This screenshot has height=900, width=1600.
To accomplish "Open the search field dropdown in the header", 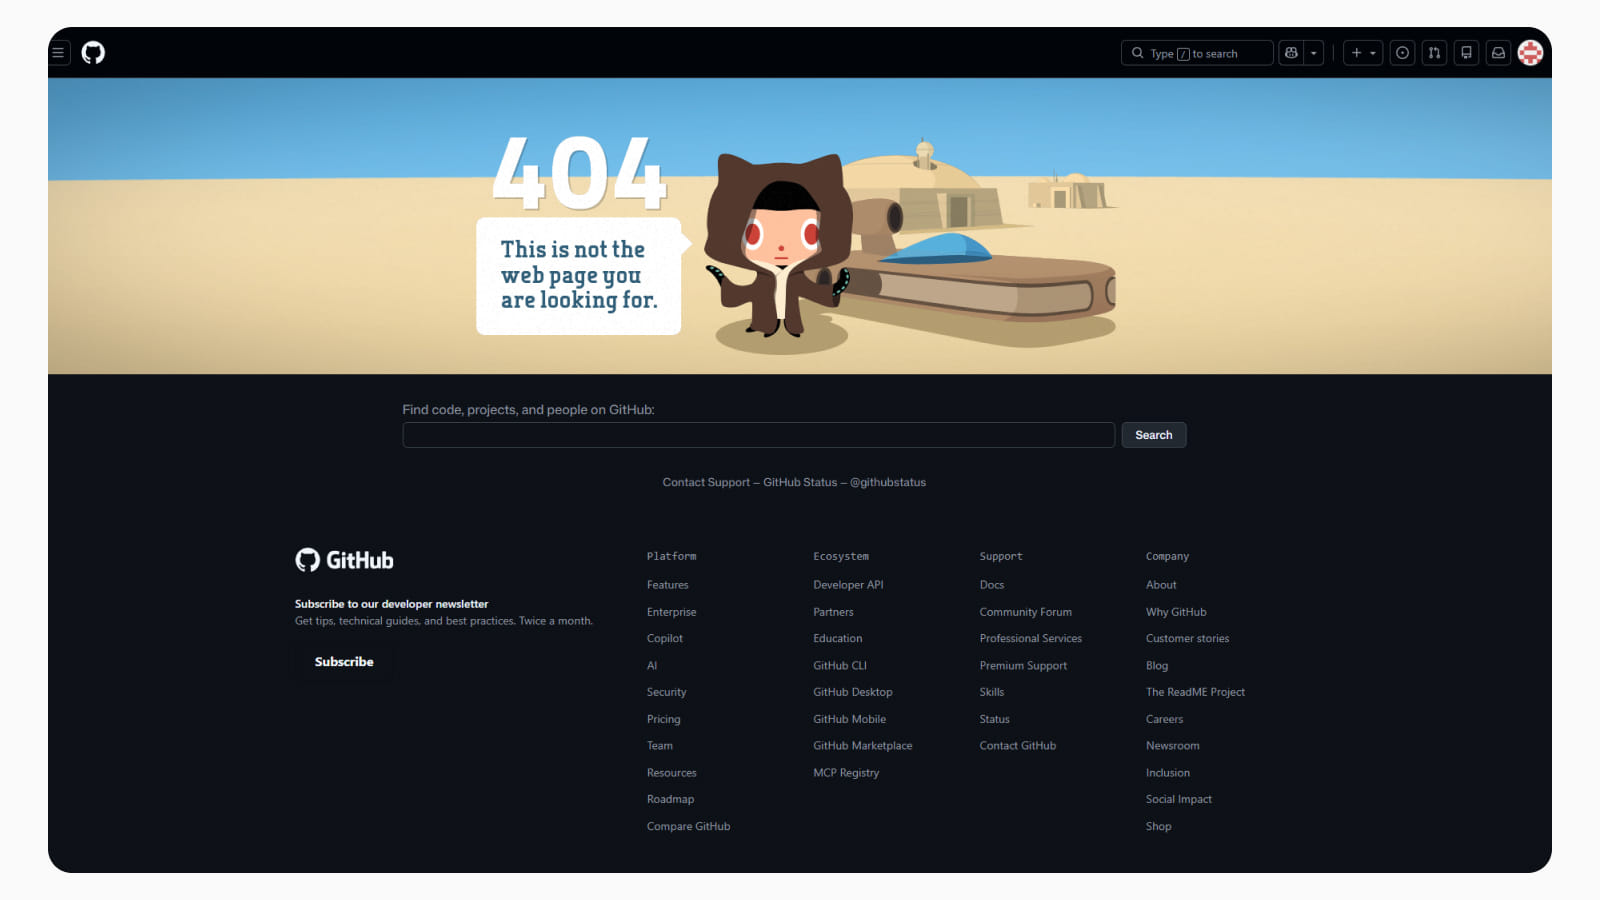I will (1197, 53).
